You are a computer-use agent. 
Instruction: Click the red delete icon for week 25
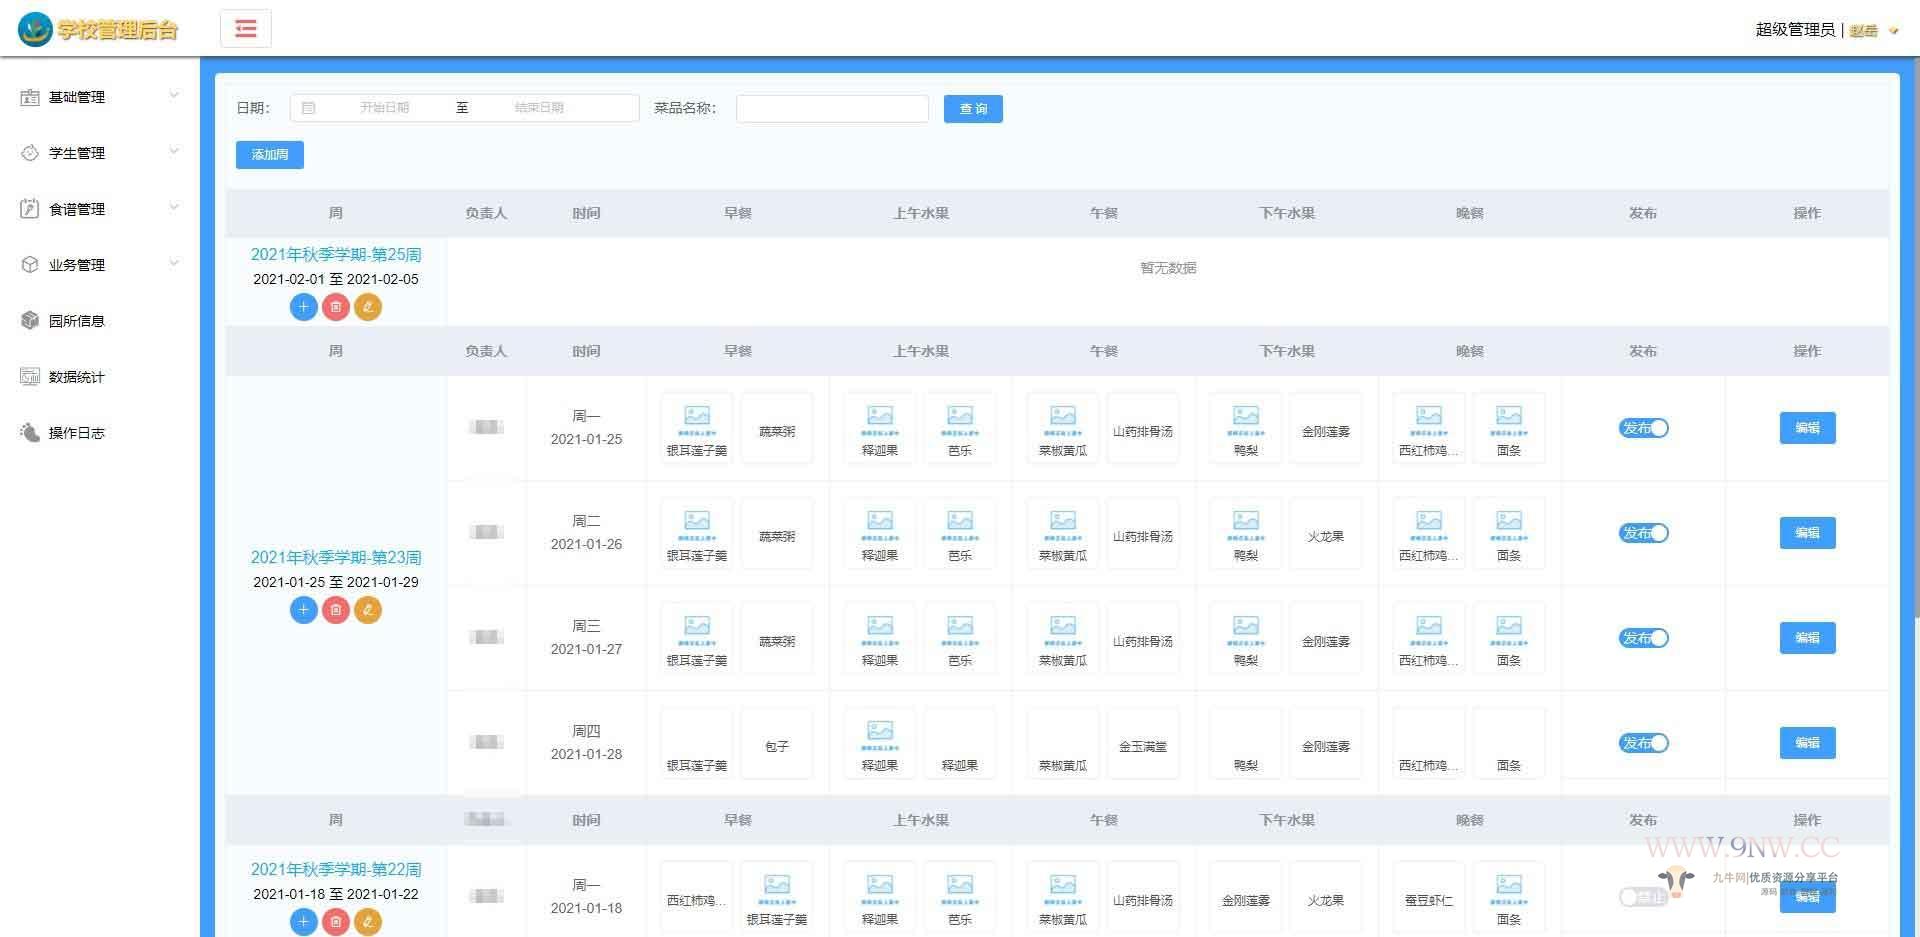click(336, 307)
